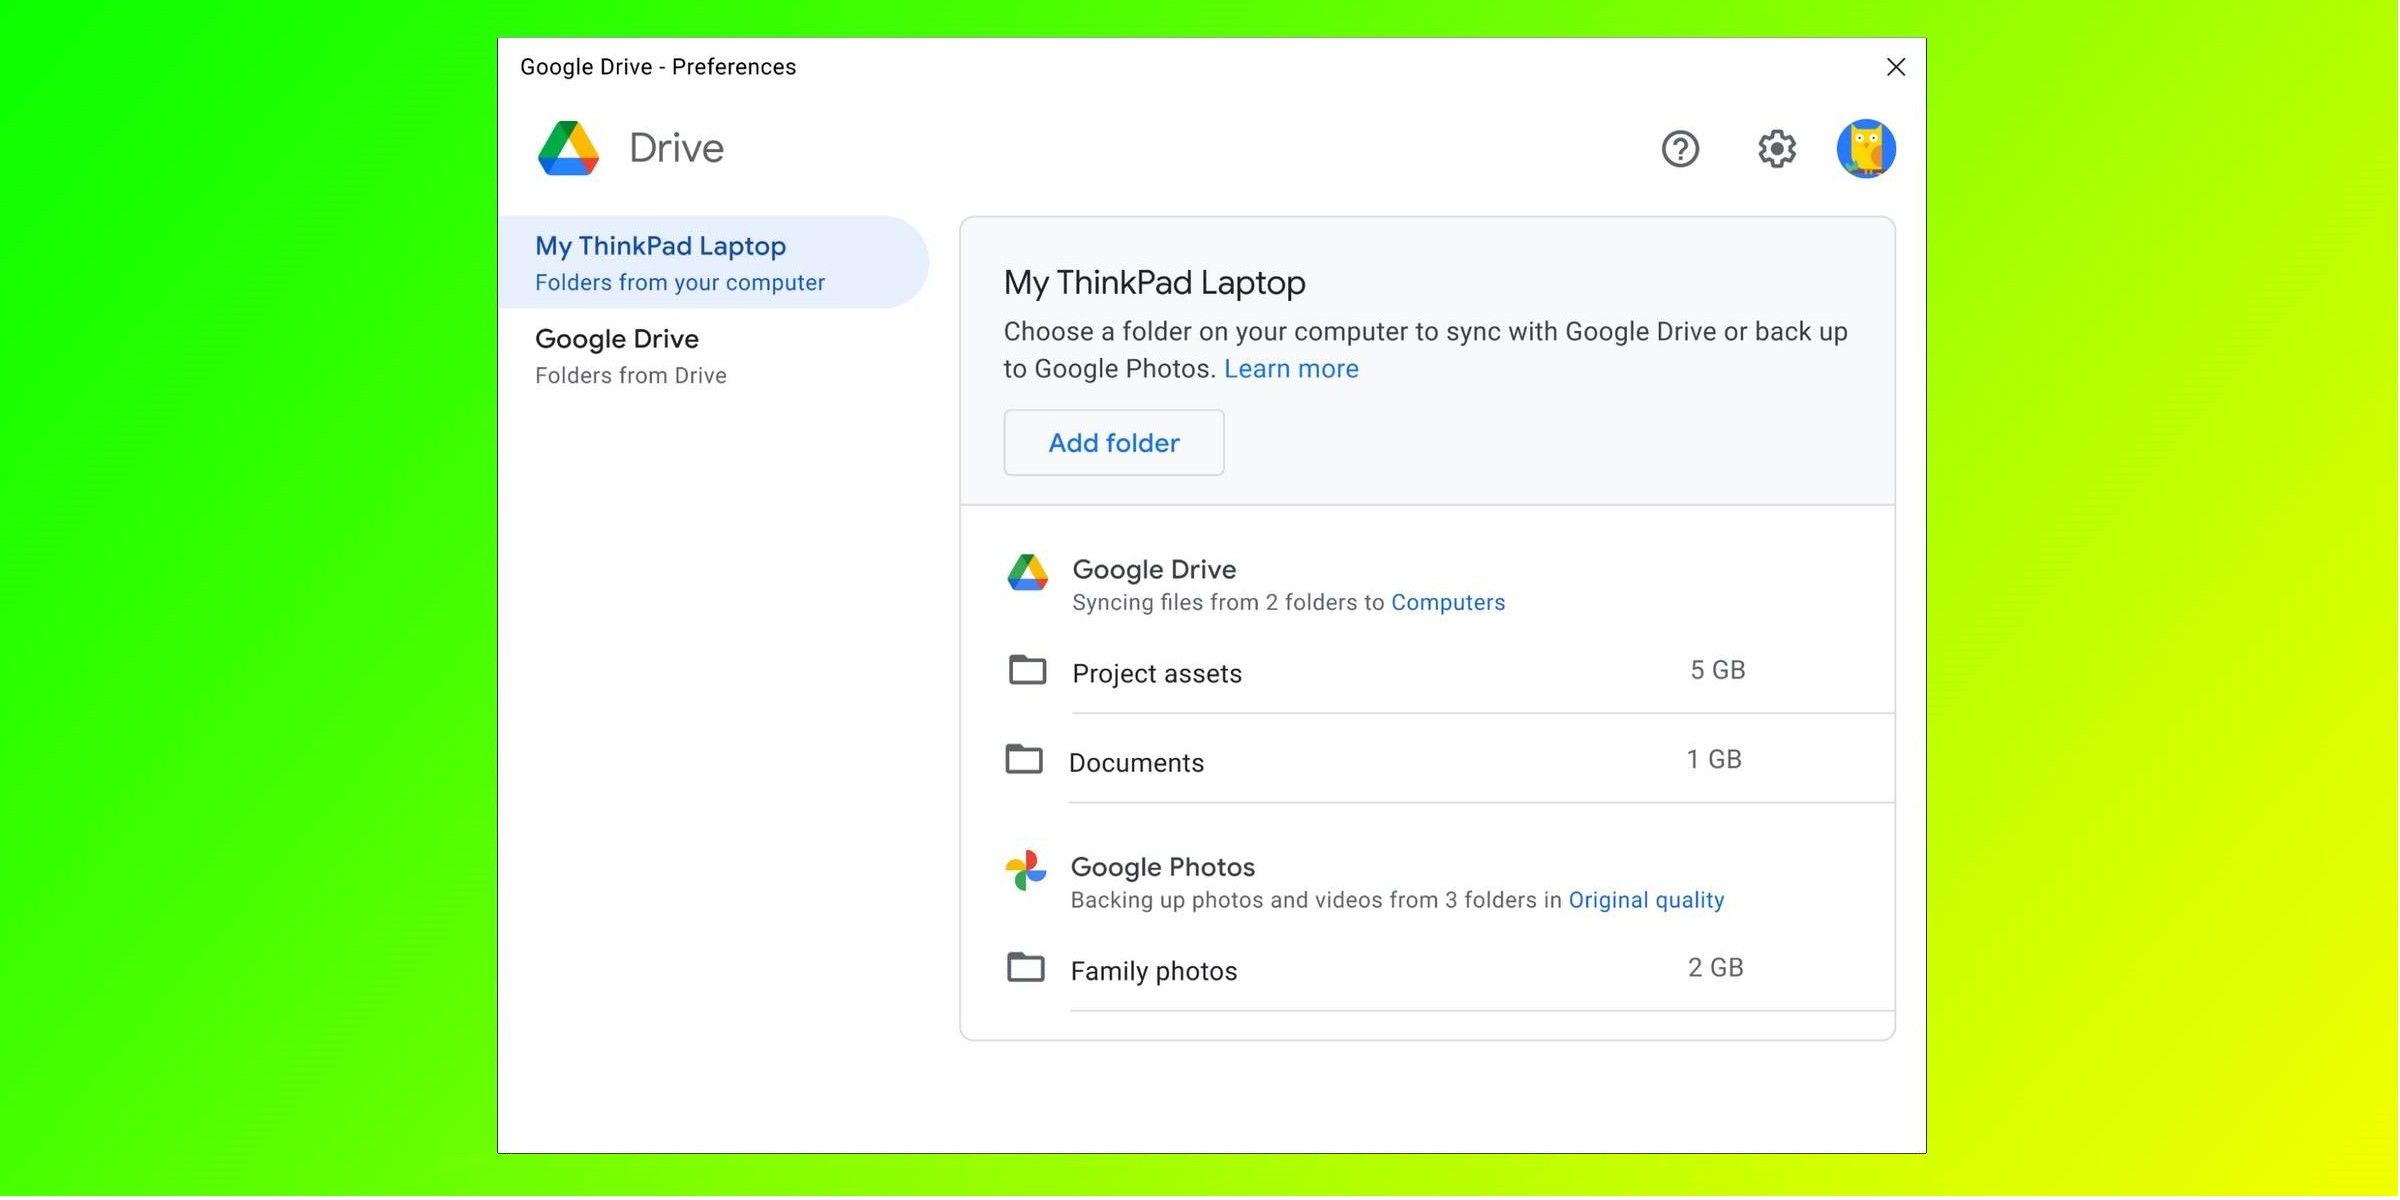The image size is (2400, 1200).
Task: Open the Original quality setting link
Action: (1646, 900)
